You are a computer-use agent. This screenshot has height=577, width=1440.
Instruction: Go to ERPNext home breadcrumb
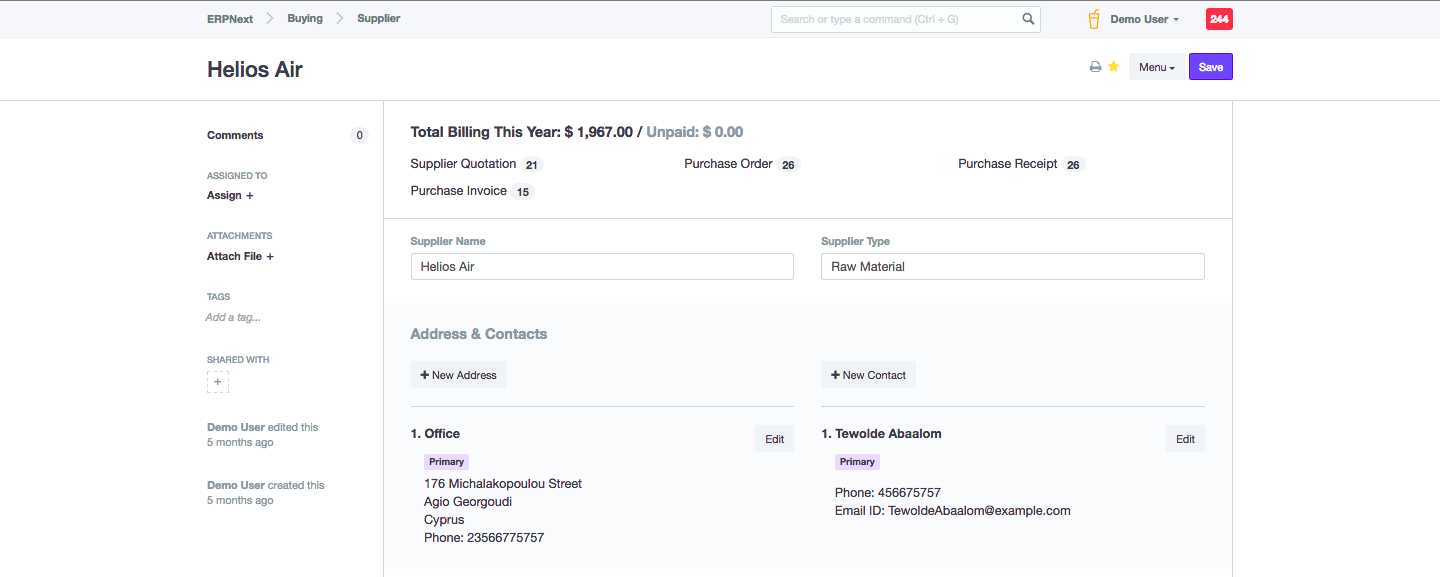click(230, 19)
